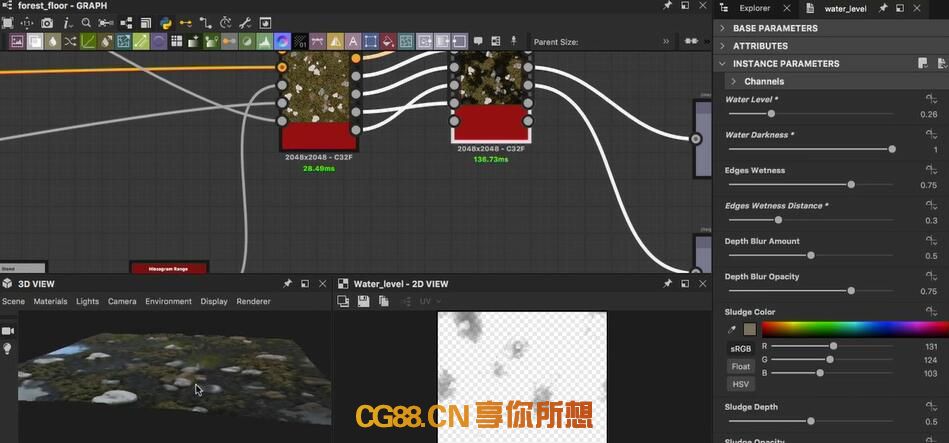Image resolution: width=949 pixels, height=443 pixels.
Task: Add a comment using speech bubble icon
Action: pyautogui.click(x=478, y=41)
